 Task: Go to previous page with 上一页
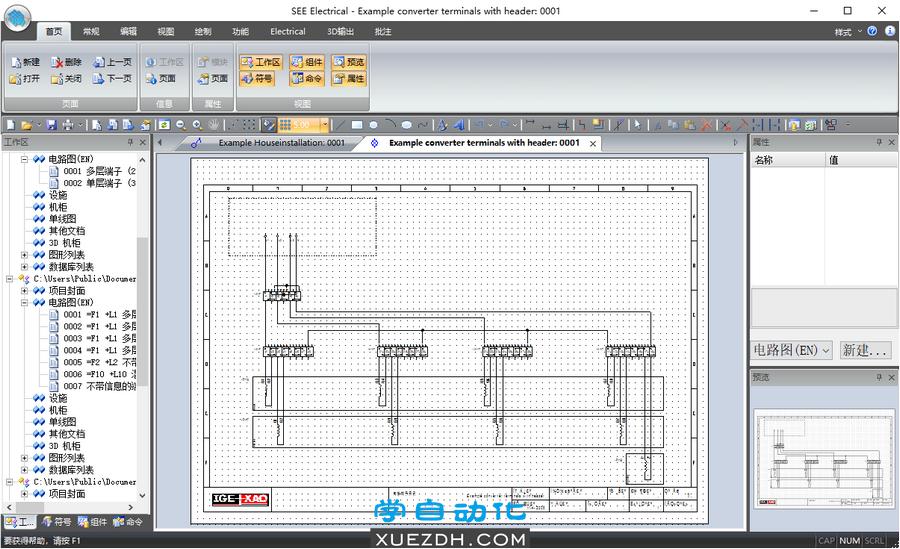click(x=112, y=61)
